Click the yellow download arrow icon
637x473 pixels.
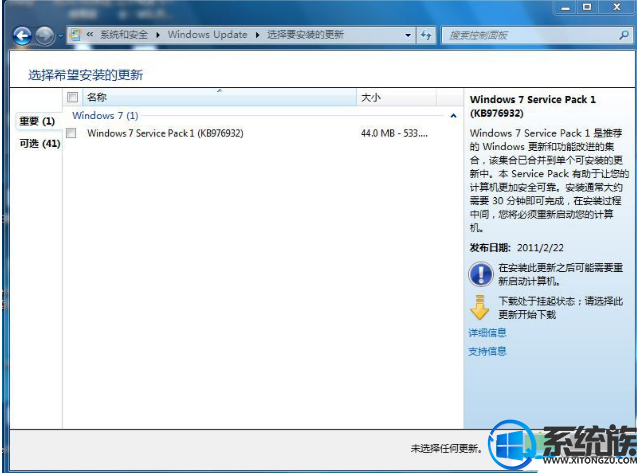[x=480, y=308]
